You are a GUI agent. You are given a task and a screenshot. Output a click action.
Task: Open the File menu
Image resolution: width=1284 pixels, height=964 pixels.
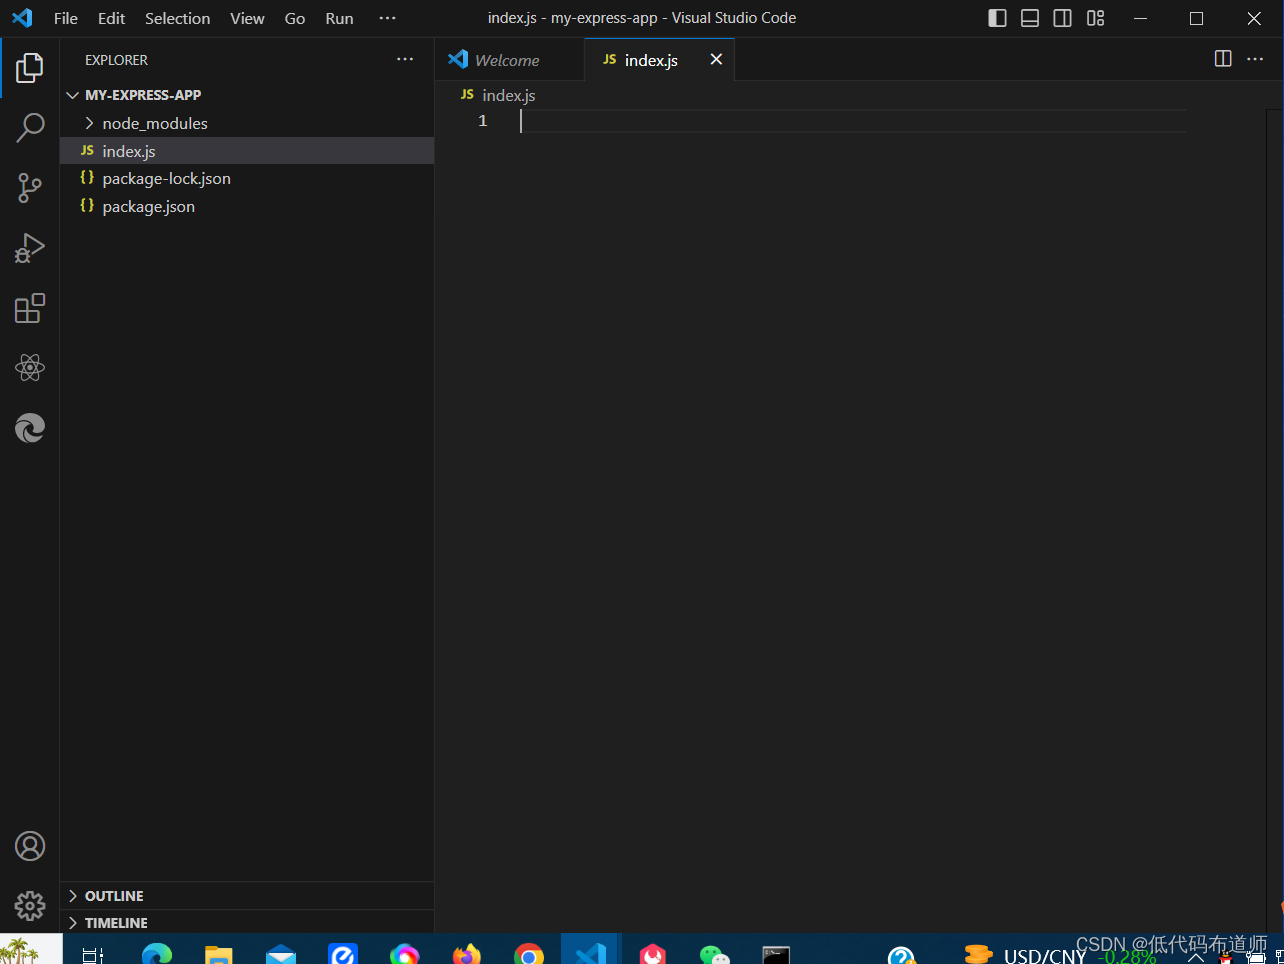66,18
